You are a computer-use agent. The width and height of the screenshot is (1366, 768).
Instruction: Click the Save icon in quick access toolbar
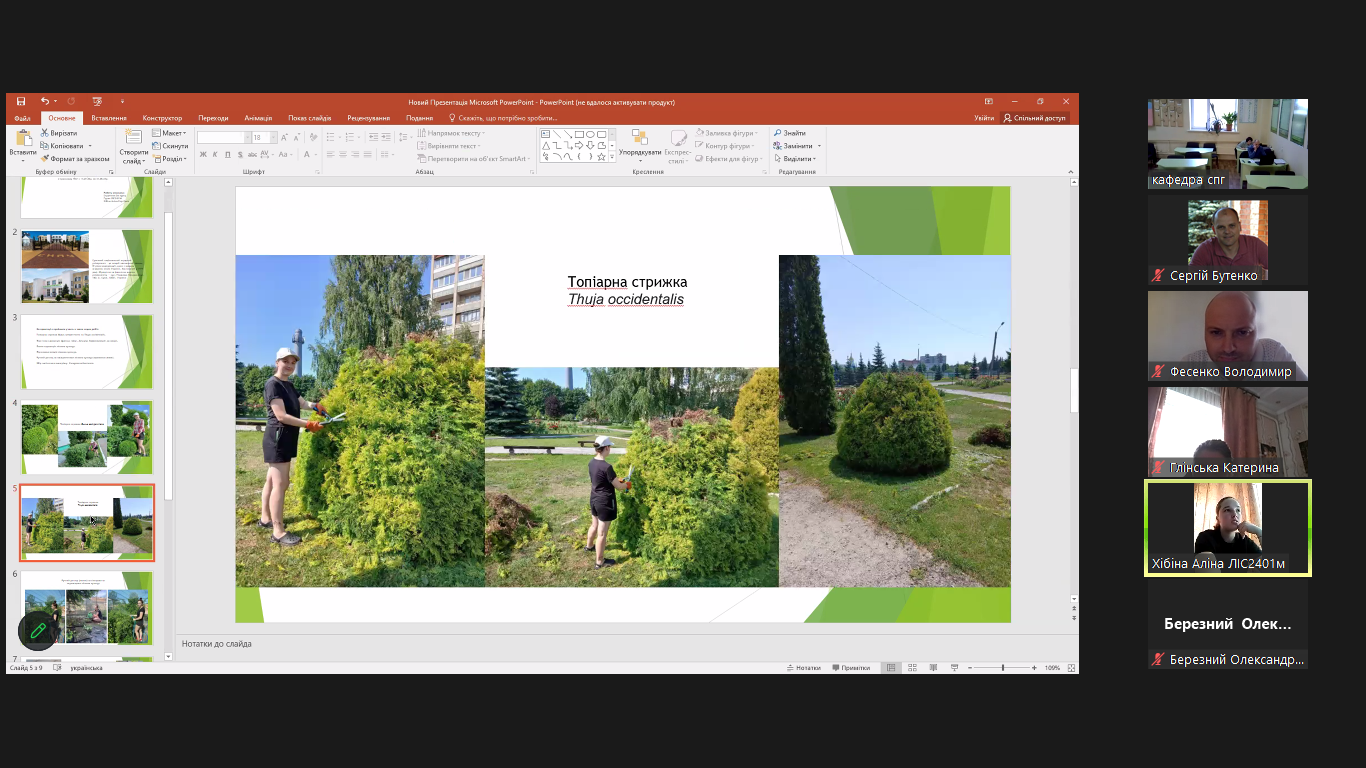click(21, 101)
